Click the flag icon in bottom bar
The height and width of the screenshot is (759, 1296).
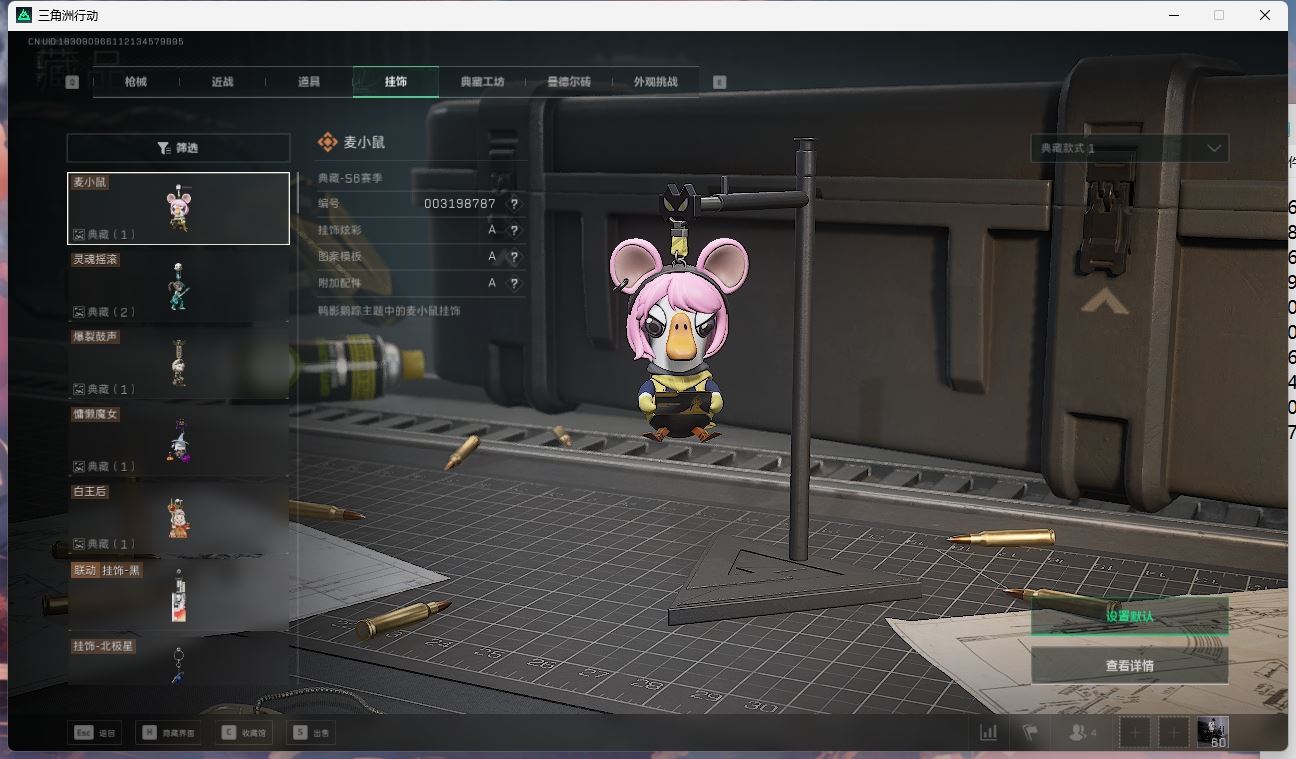1030,733
